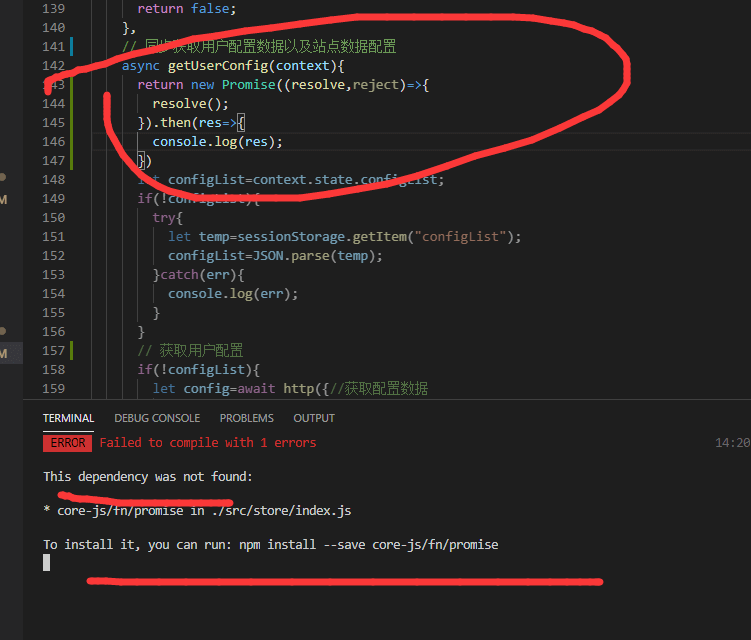
Task: Place cursor at the terminal prompt block
Action: click(46, 563)
